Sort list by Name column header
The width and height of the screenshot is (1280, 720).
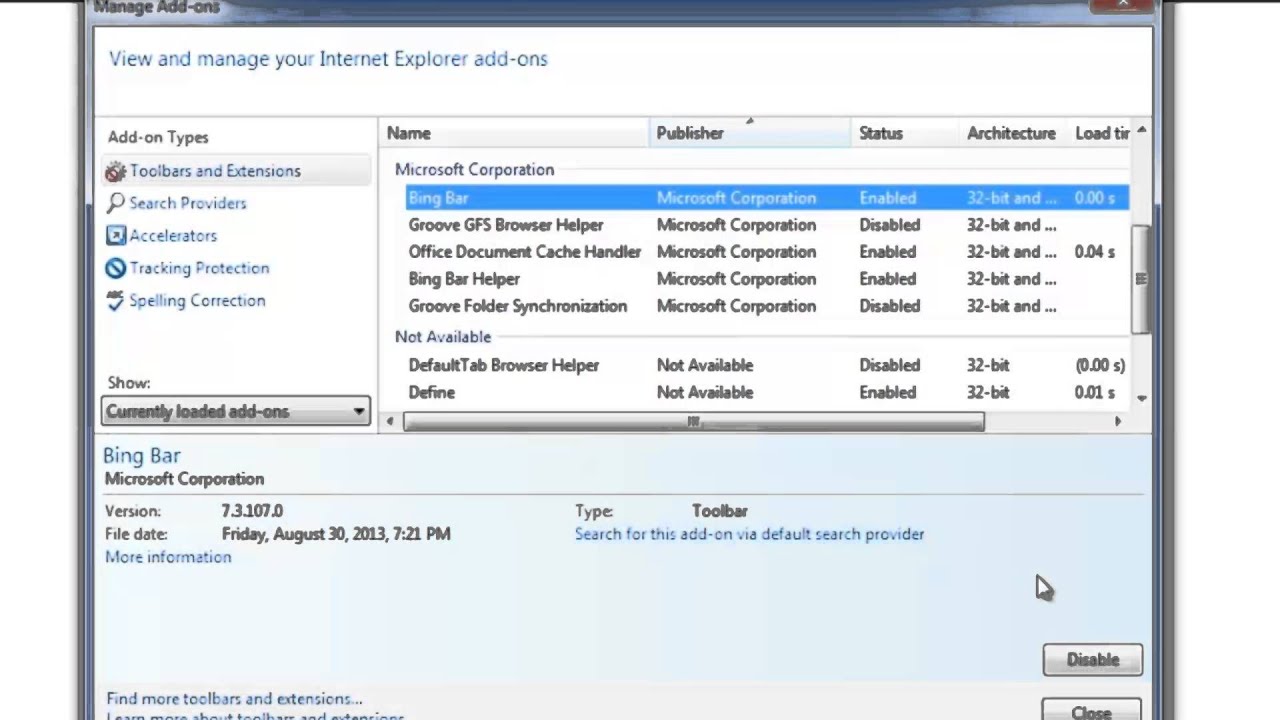[514, 133]
